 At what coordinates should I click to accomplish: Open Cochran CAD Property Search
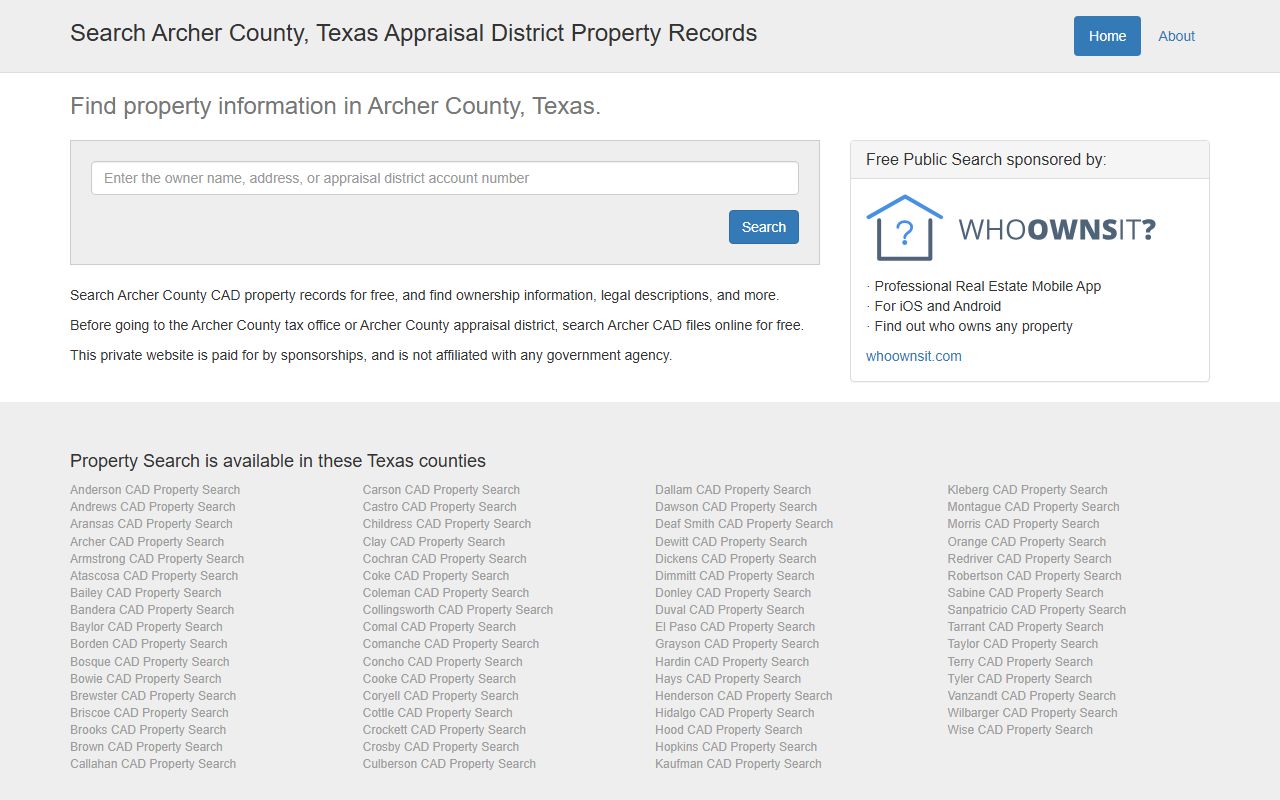[445, 559]
